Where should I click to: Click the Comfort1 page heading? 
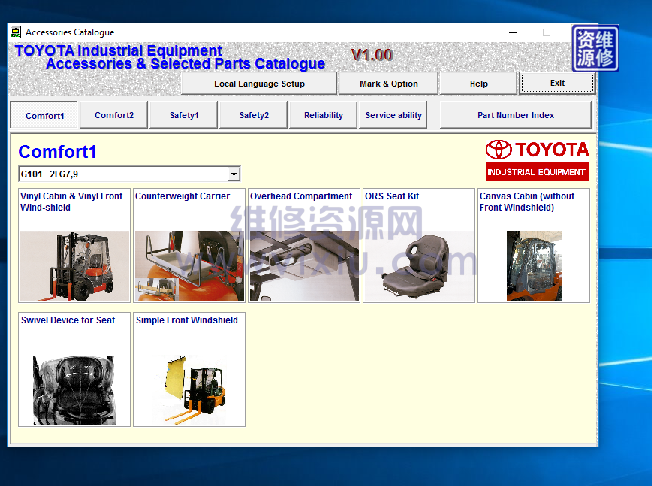[57, 152]
